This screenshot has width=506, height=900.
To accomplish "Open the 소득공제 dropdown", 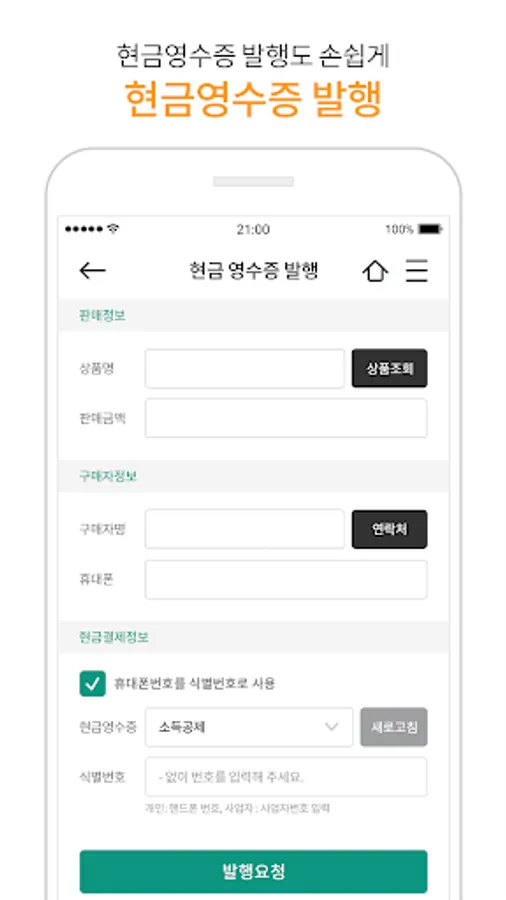I will pos(249,727).
